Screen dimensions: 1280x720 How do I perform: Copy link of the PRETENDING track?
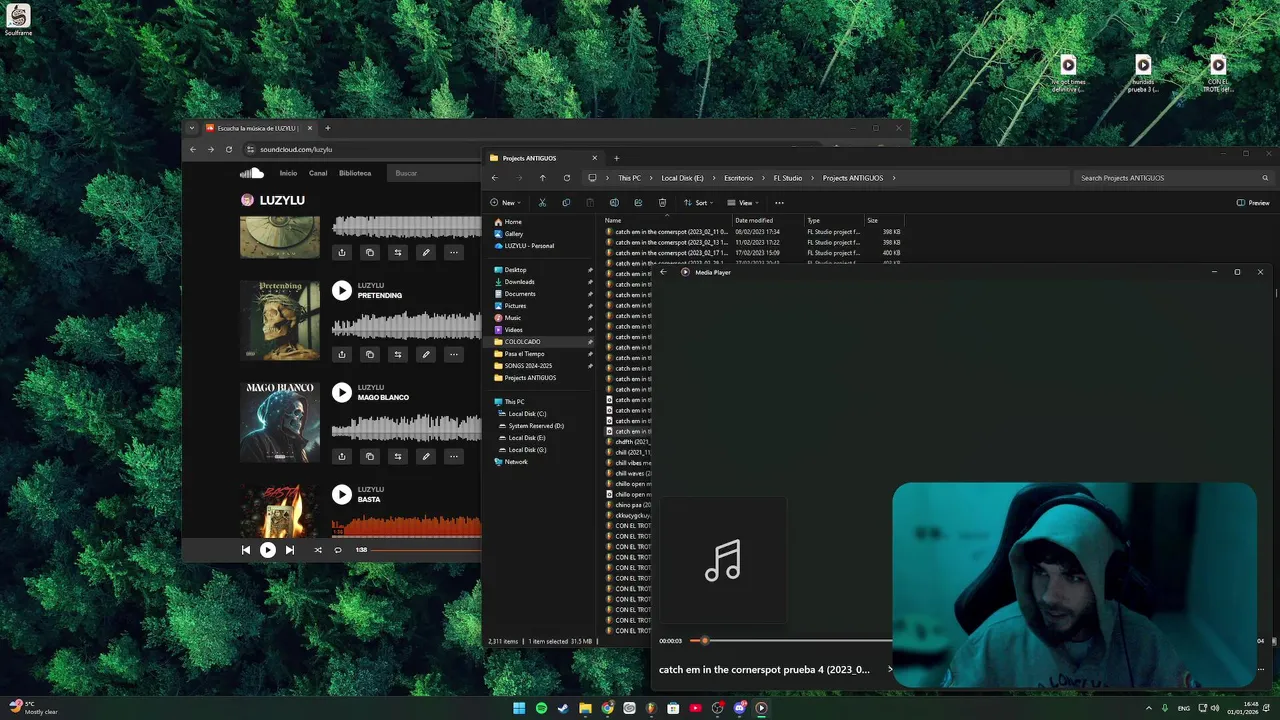pyautogui.click(x=370, y=354)
